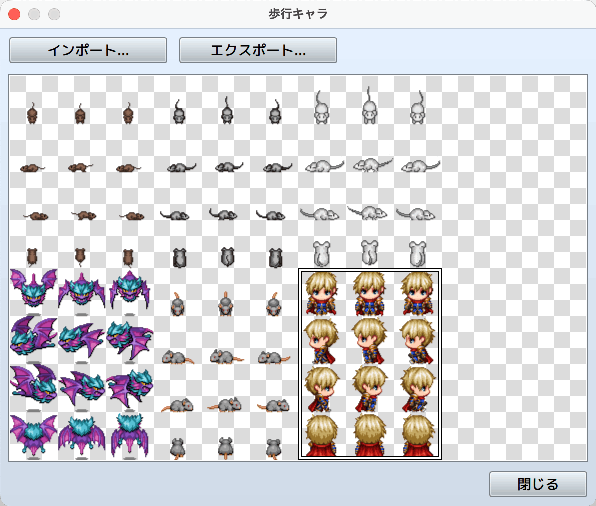596x506 pixels.
Task: Click the empty transparent area at right
Action: click(514, 268)
